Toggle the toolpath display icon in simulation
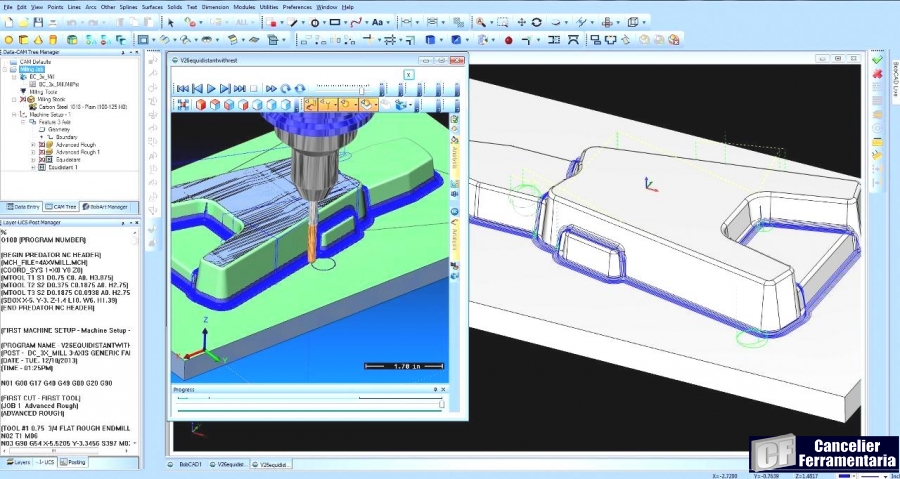The height and width of the screenshot is (479, 900). pos(310,104)
